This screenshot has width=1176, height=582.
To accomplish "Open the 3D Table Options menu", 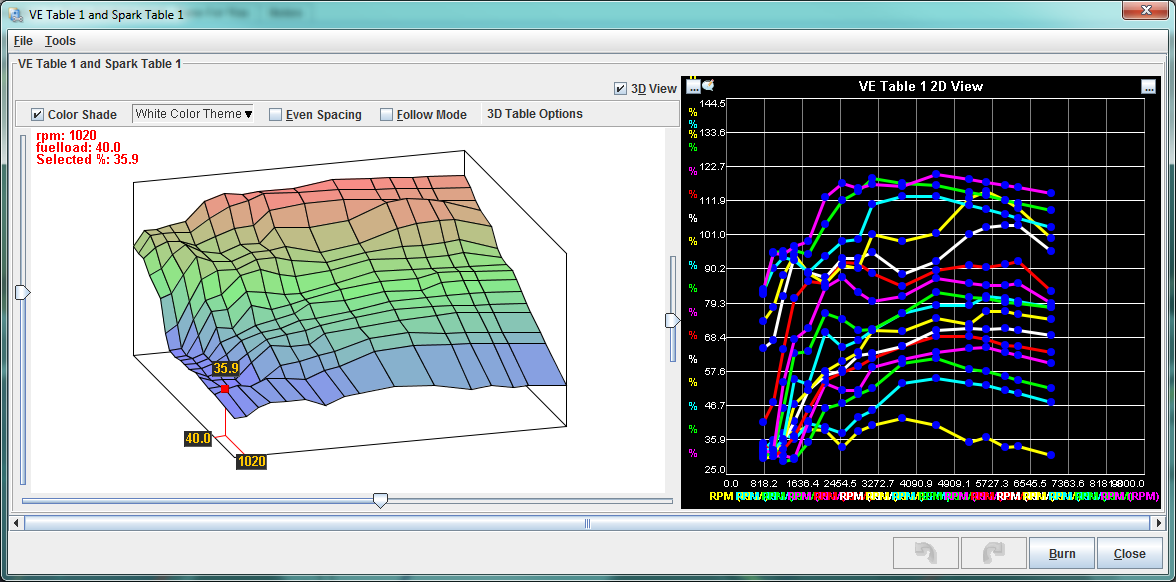I will (535, 114).
